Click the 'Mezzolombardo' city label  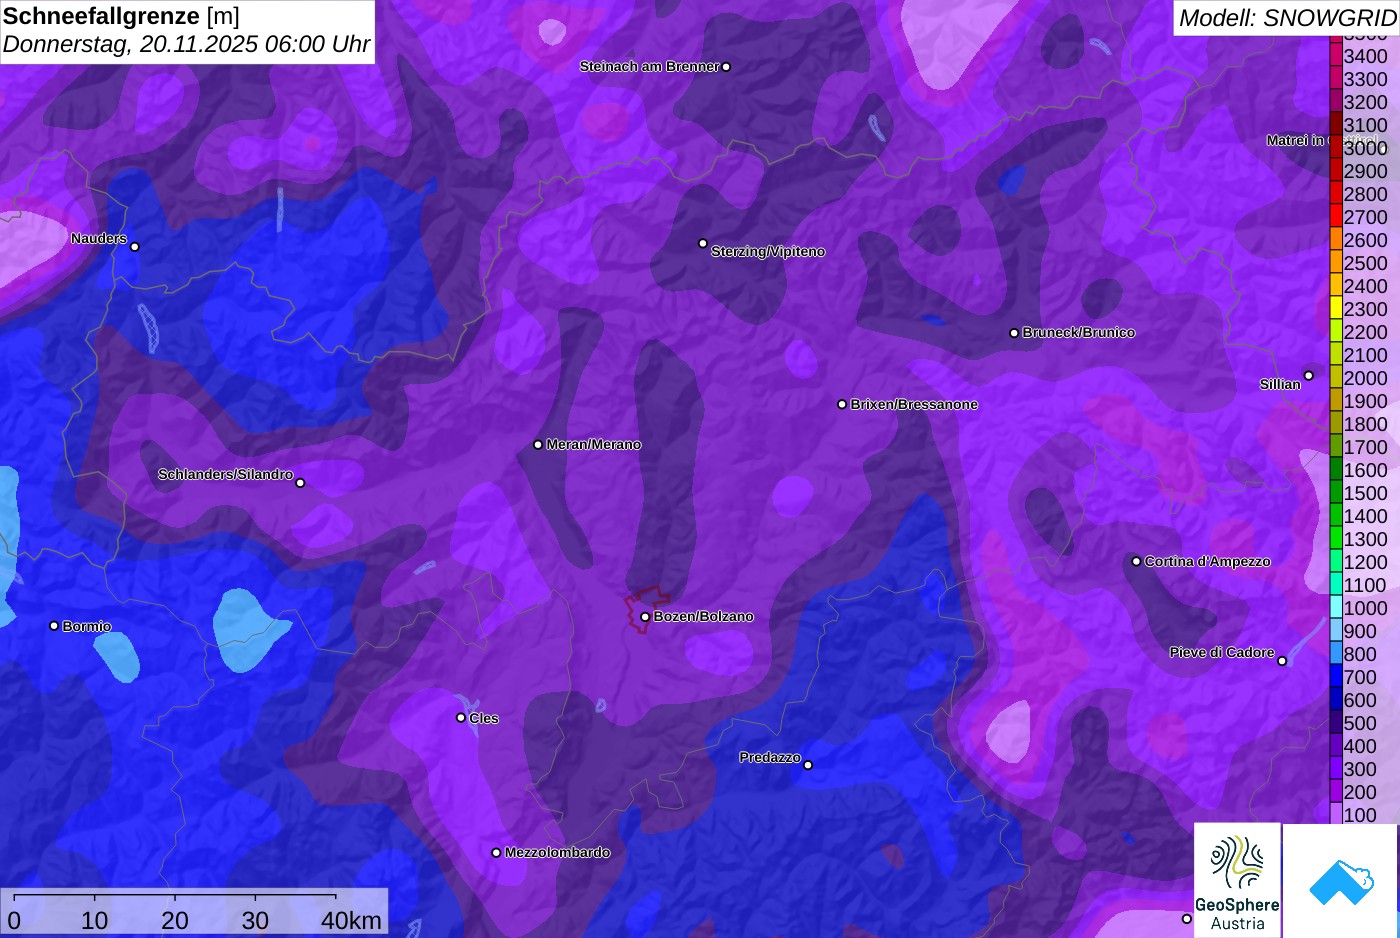tap(557, 853)
